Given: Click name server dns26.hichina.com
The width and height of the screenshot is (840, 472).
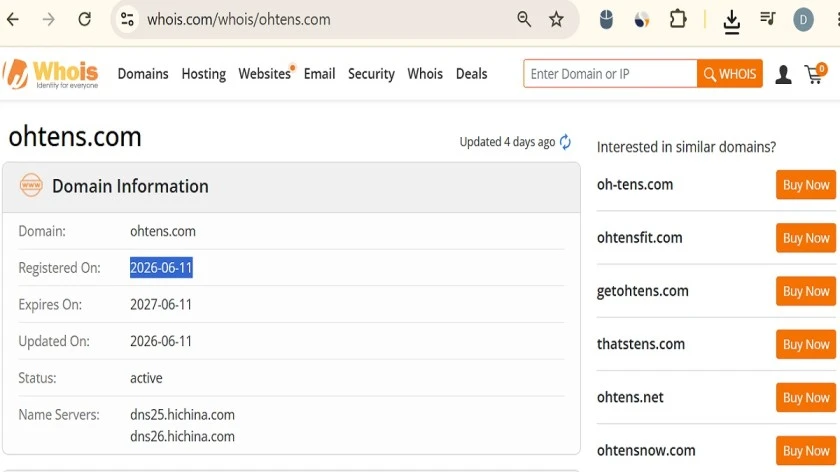Looking at the screenshot, I should (x=182, y=437).
